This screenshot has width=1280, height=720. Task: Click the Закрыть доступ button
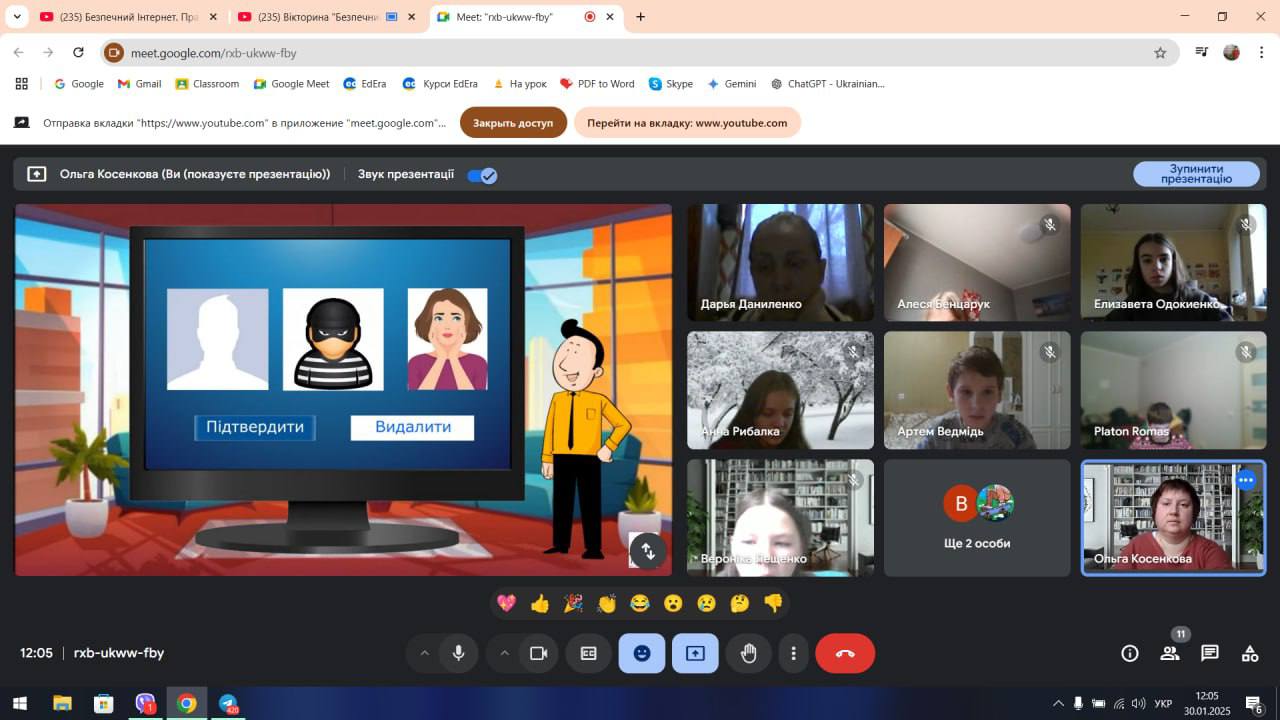tap(513, 123)
